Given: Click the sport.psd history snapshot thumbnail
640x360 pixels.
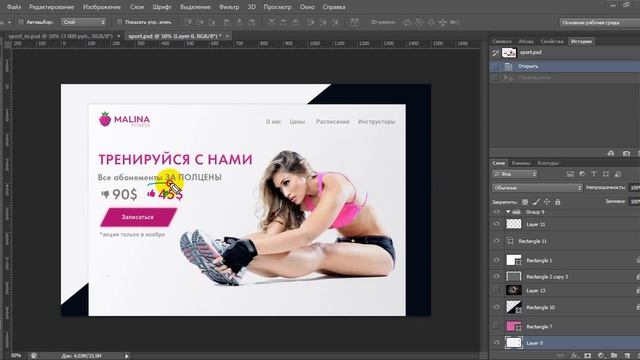Looking at the screenshot, I should [x=509, y=53].
